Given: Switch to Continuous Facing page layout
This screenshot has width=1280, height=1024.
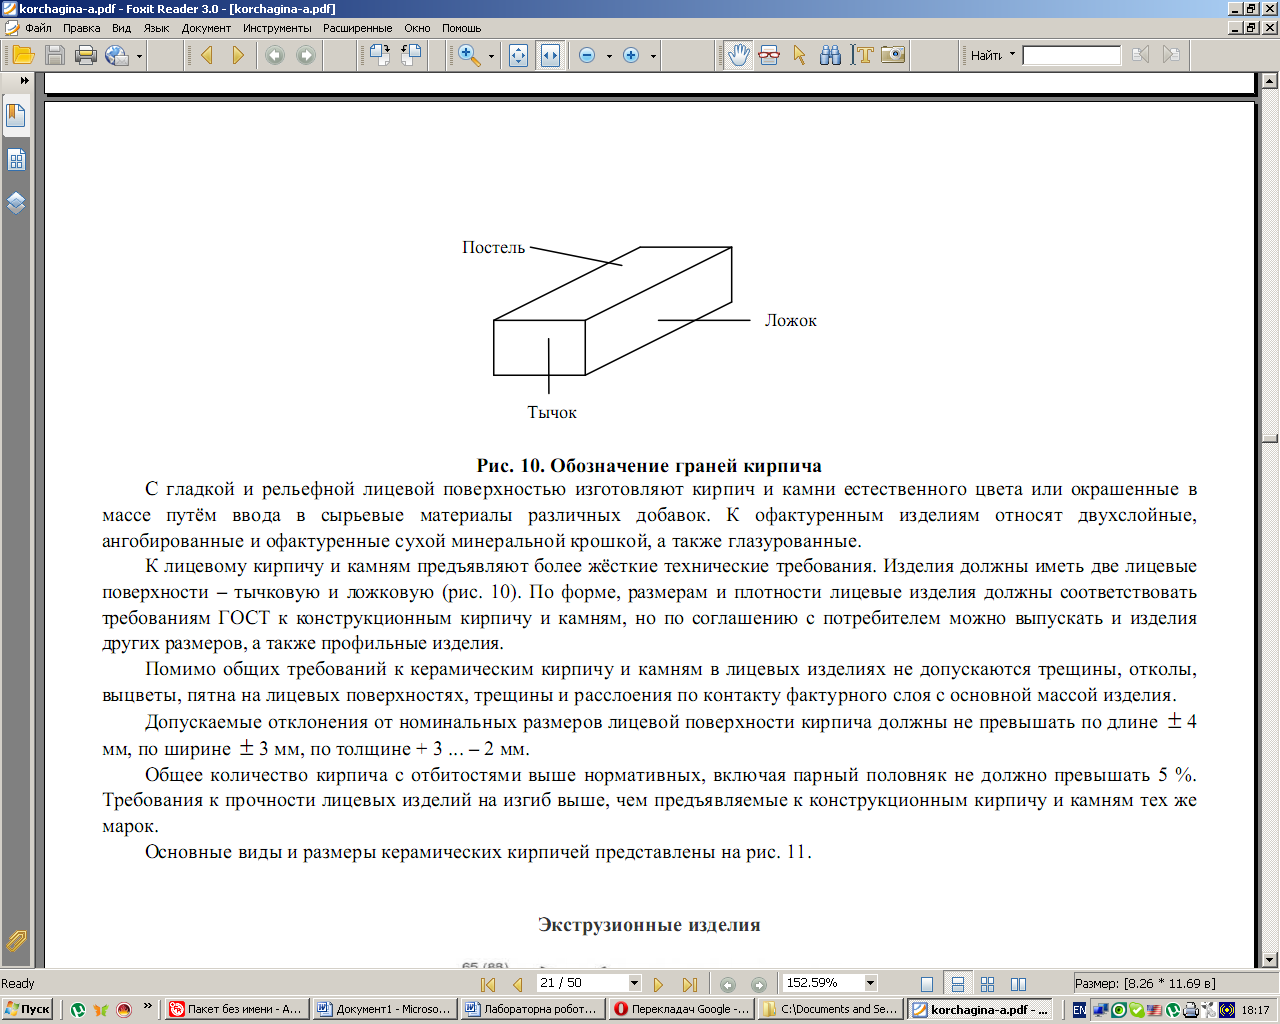Looking at the screenshot, I should 987,984.
